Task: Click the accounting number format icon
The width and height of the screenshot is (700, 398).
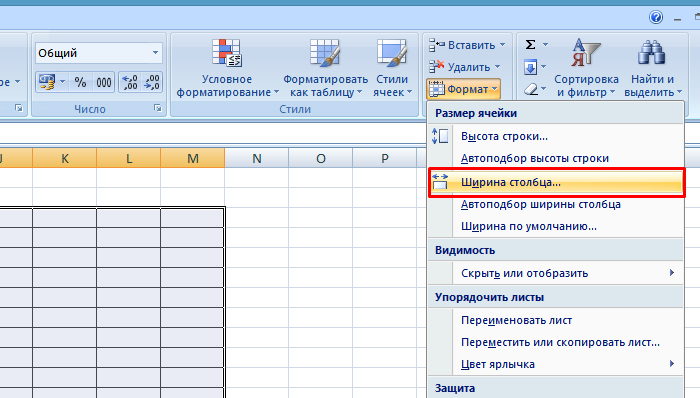Action: (x=47, y=82)
